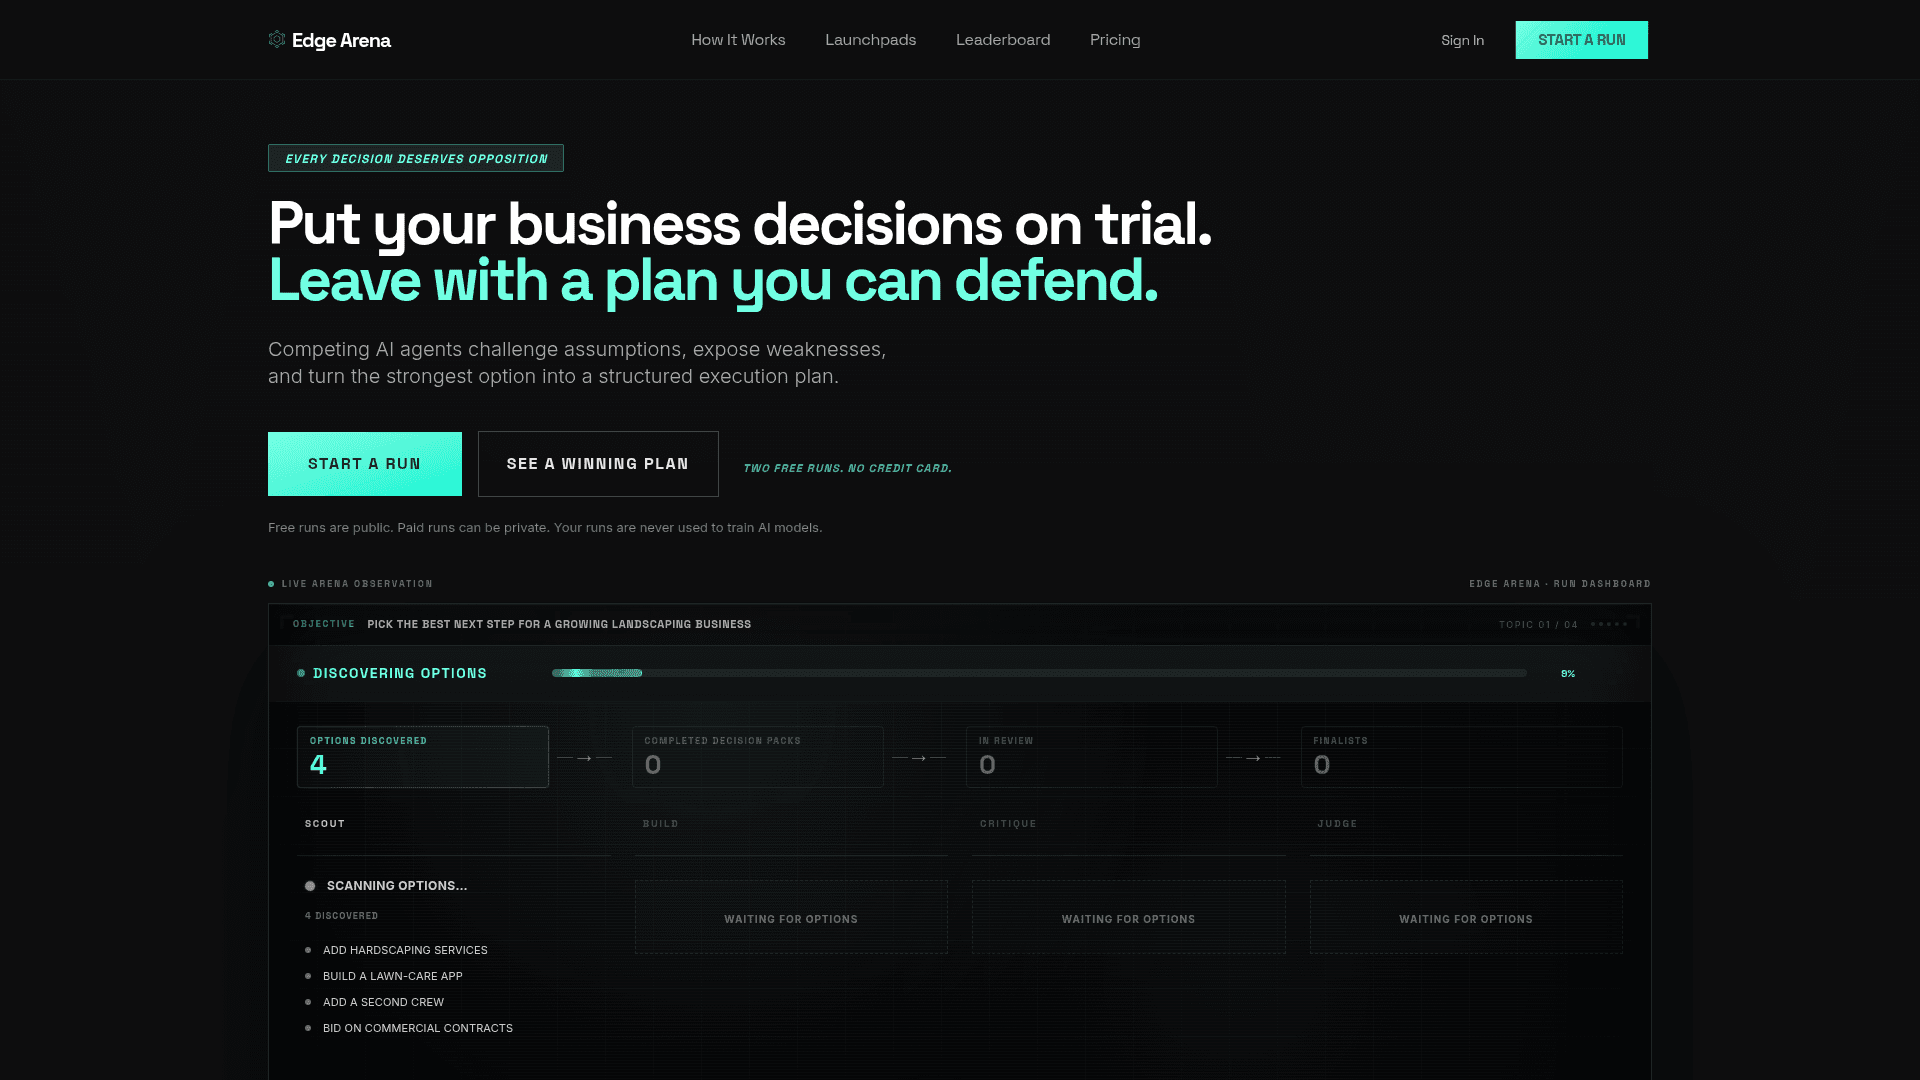1920x1080 pixels.
Task: Click the In Review stat card
Action: [1092, 757]
